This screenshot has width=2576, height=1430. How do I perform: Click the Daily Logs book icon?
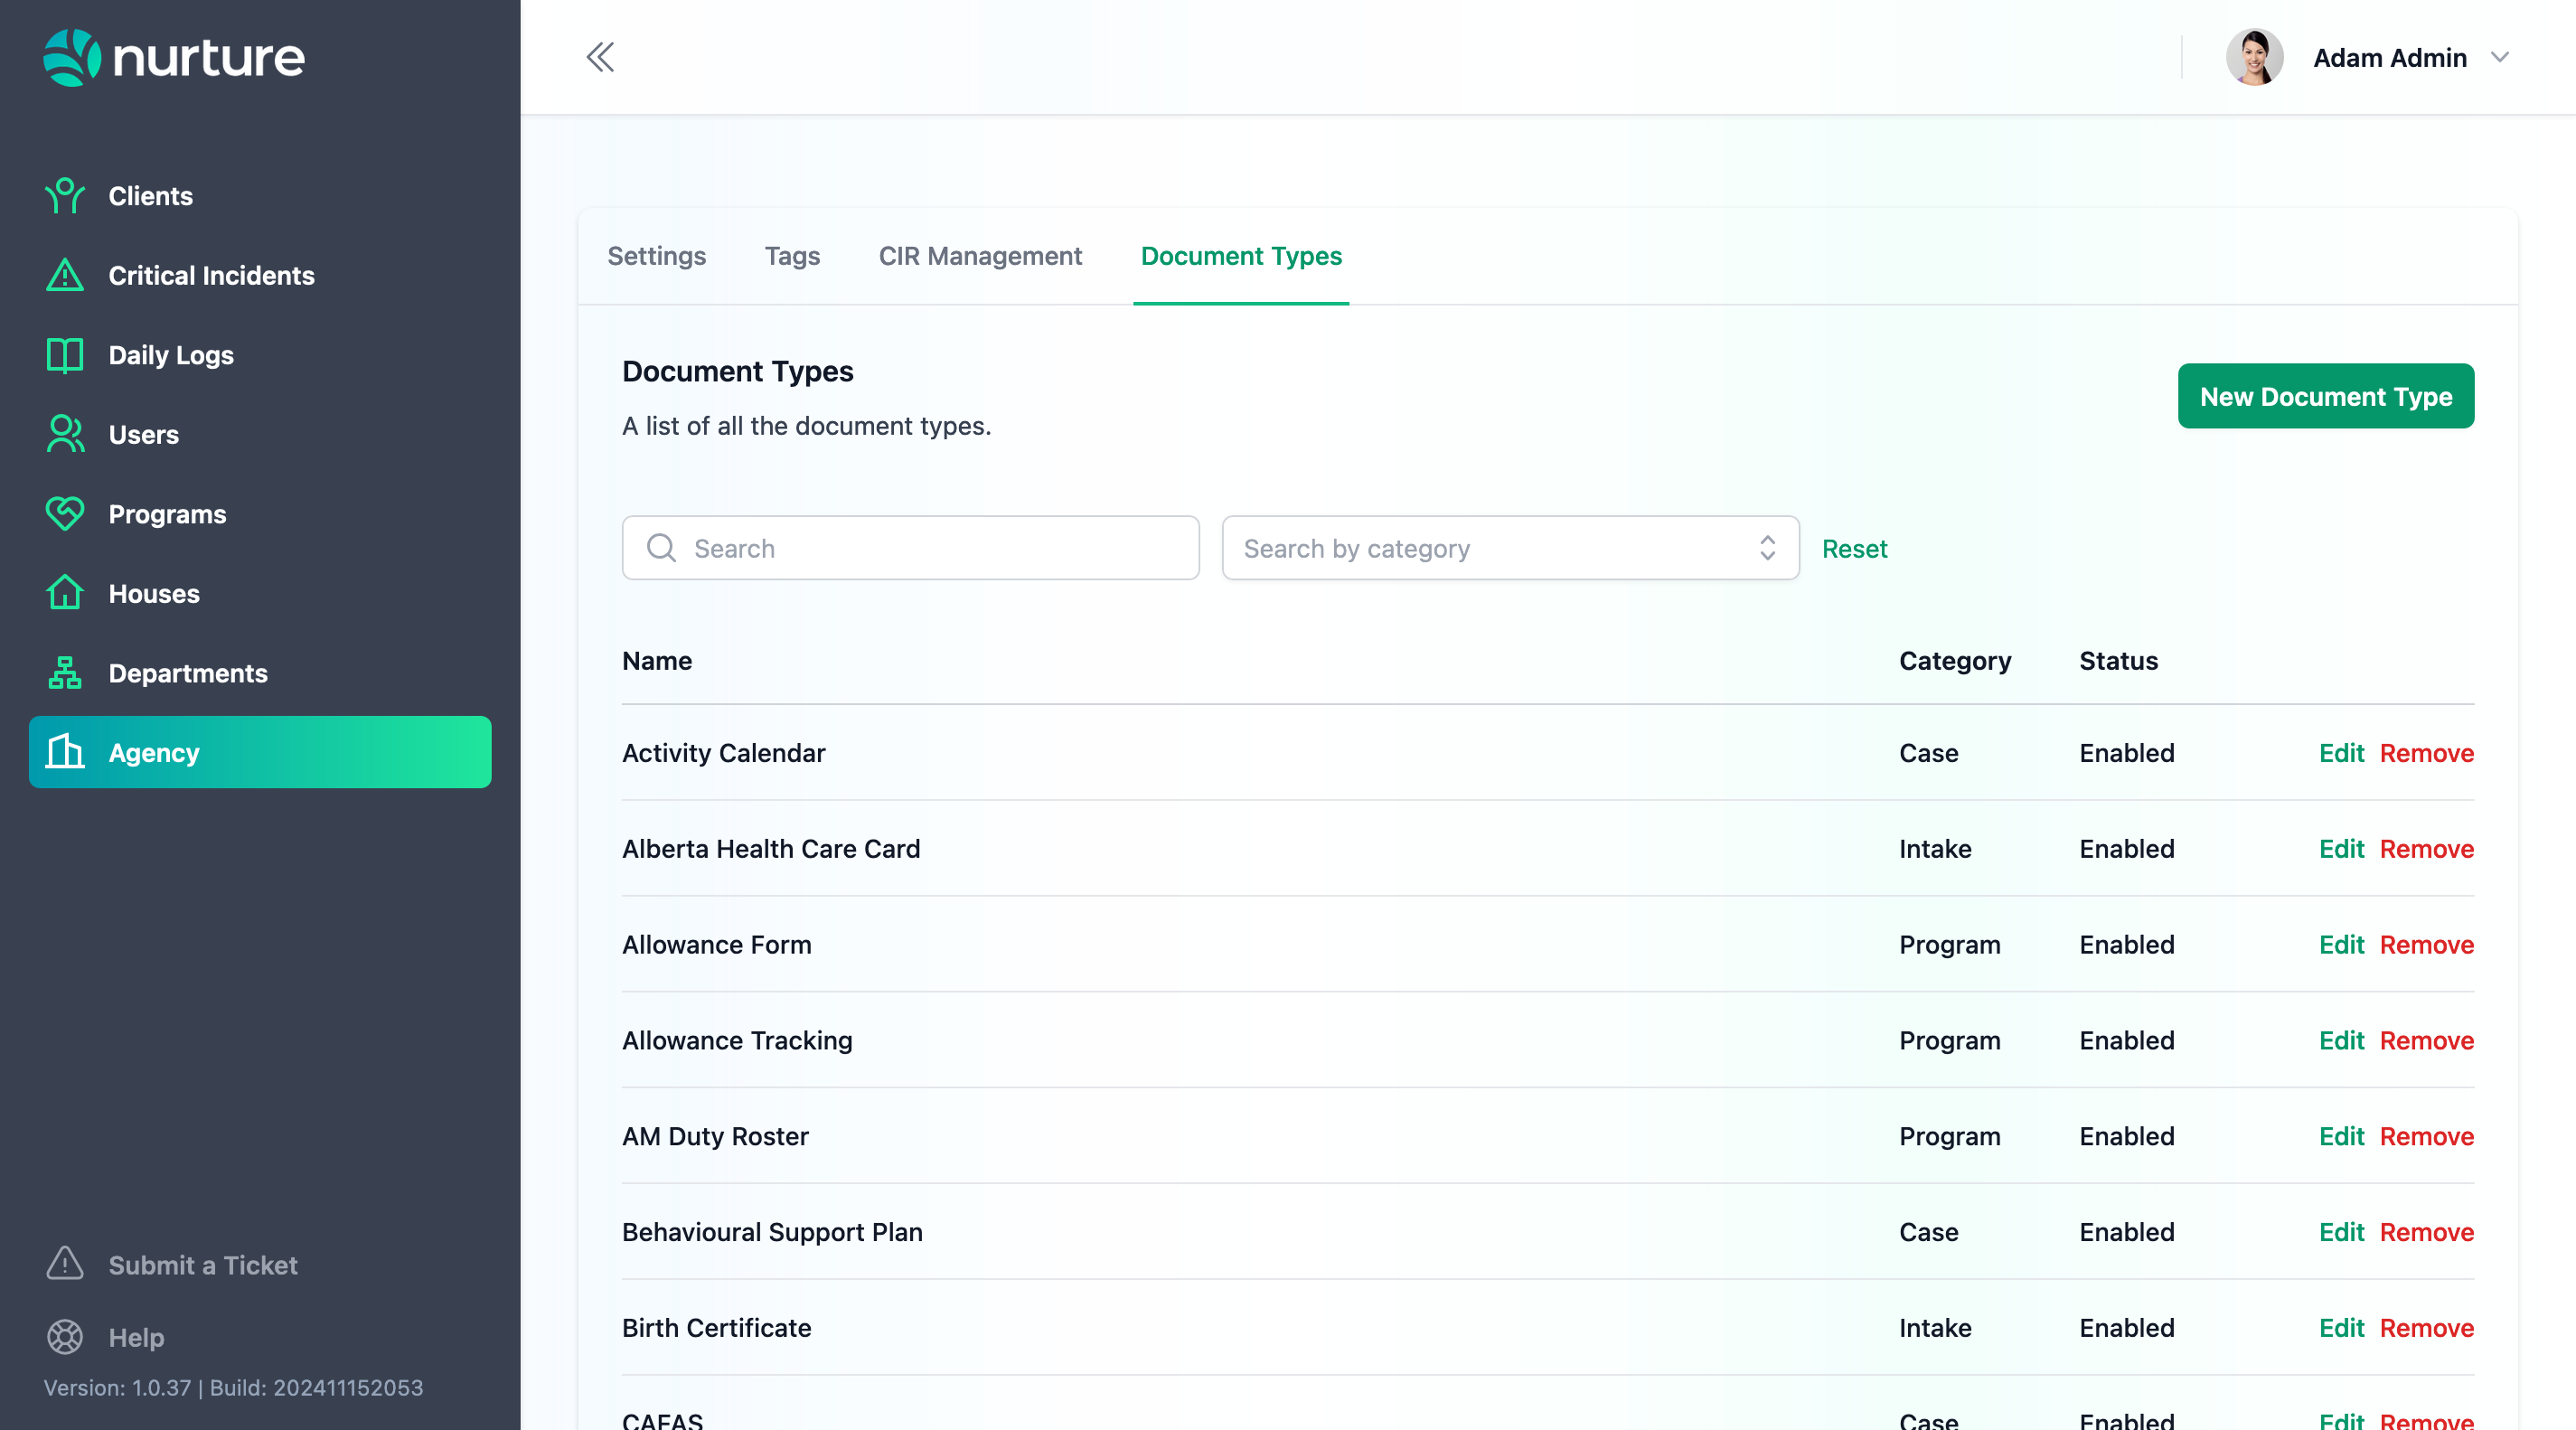(x=65, y=355)
